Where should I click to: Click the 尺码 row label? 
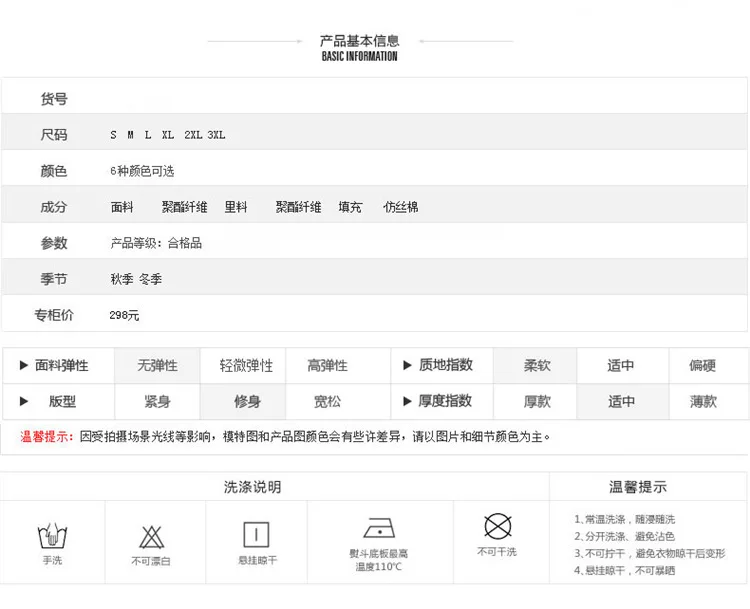click(x=54, y=135)
